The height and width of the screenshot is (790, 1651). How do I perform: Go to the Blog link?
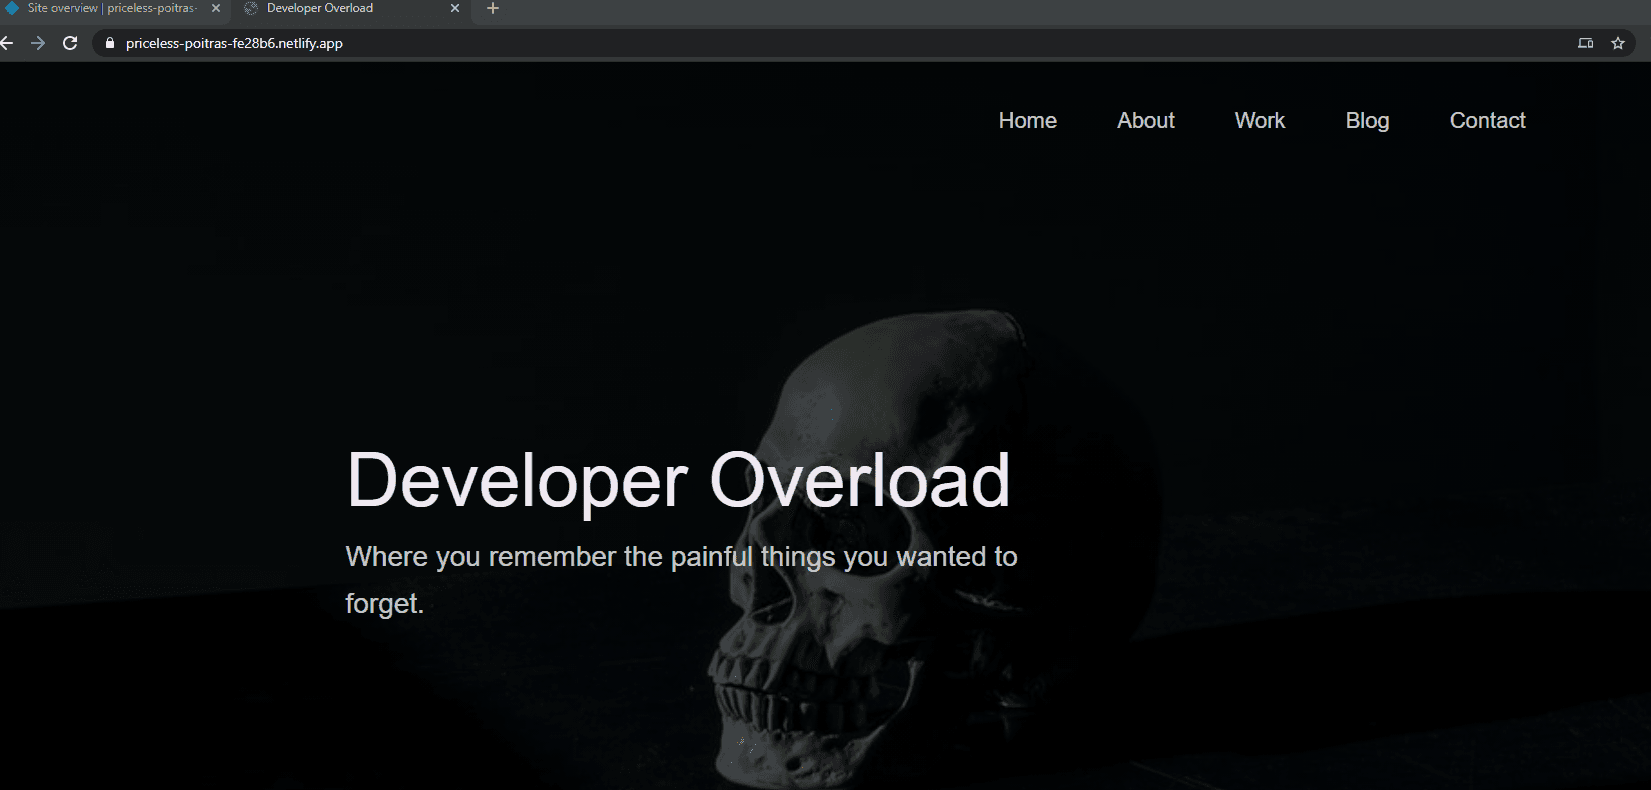[x=1367, y=120]
